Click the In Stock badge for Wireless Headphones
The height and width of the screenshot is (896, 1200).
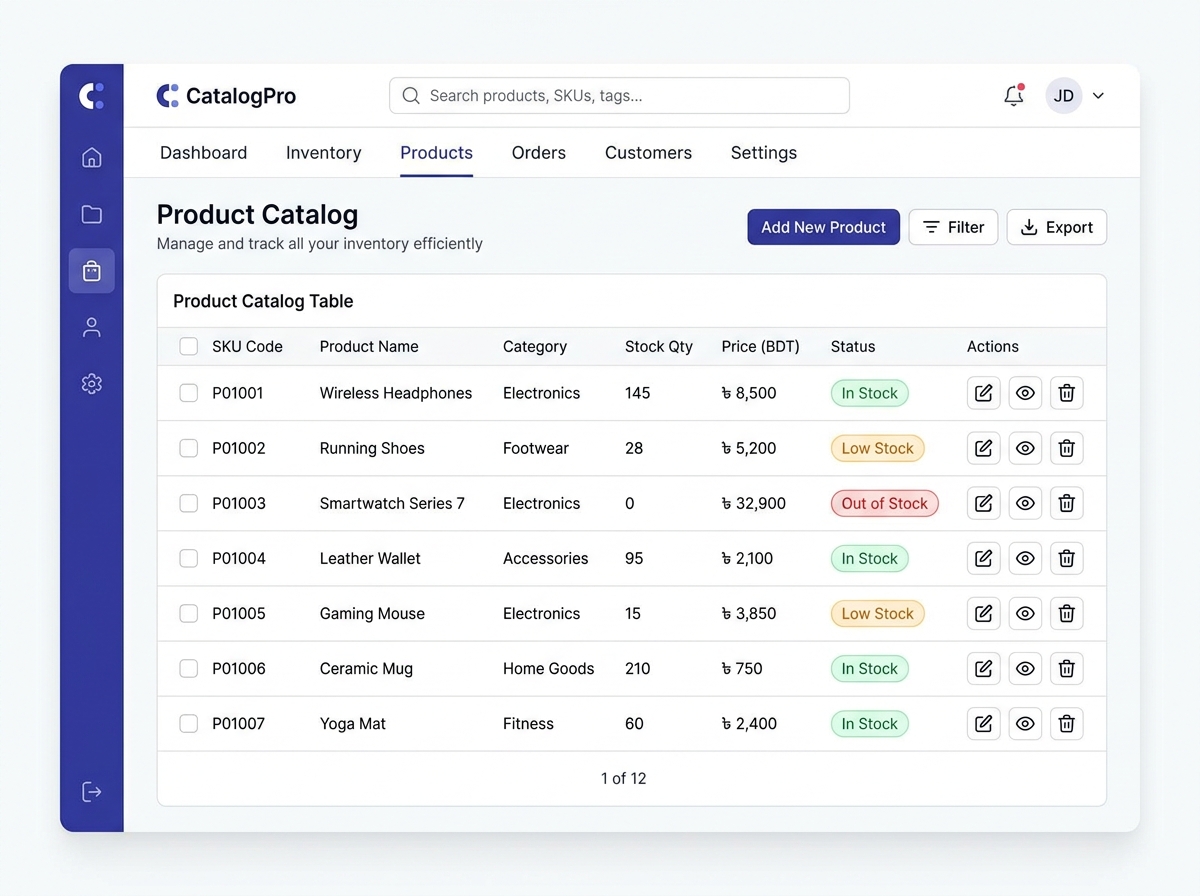(870, 393)
